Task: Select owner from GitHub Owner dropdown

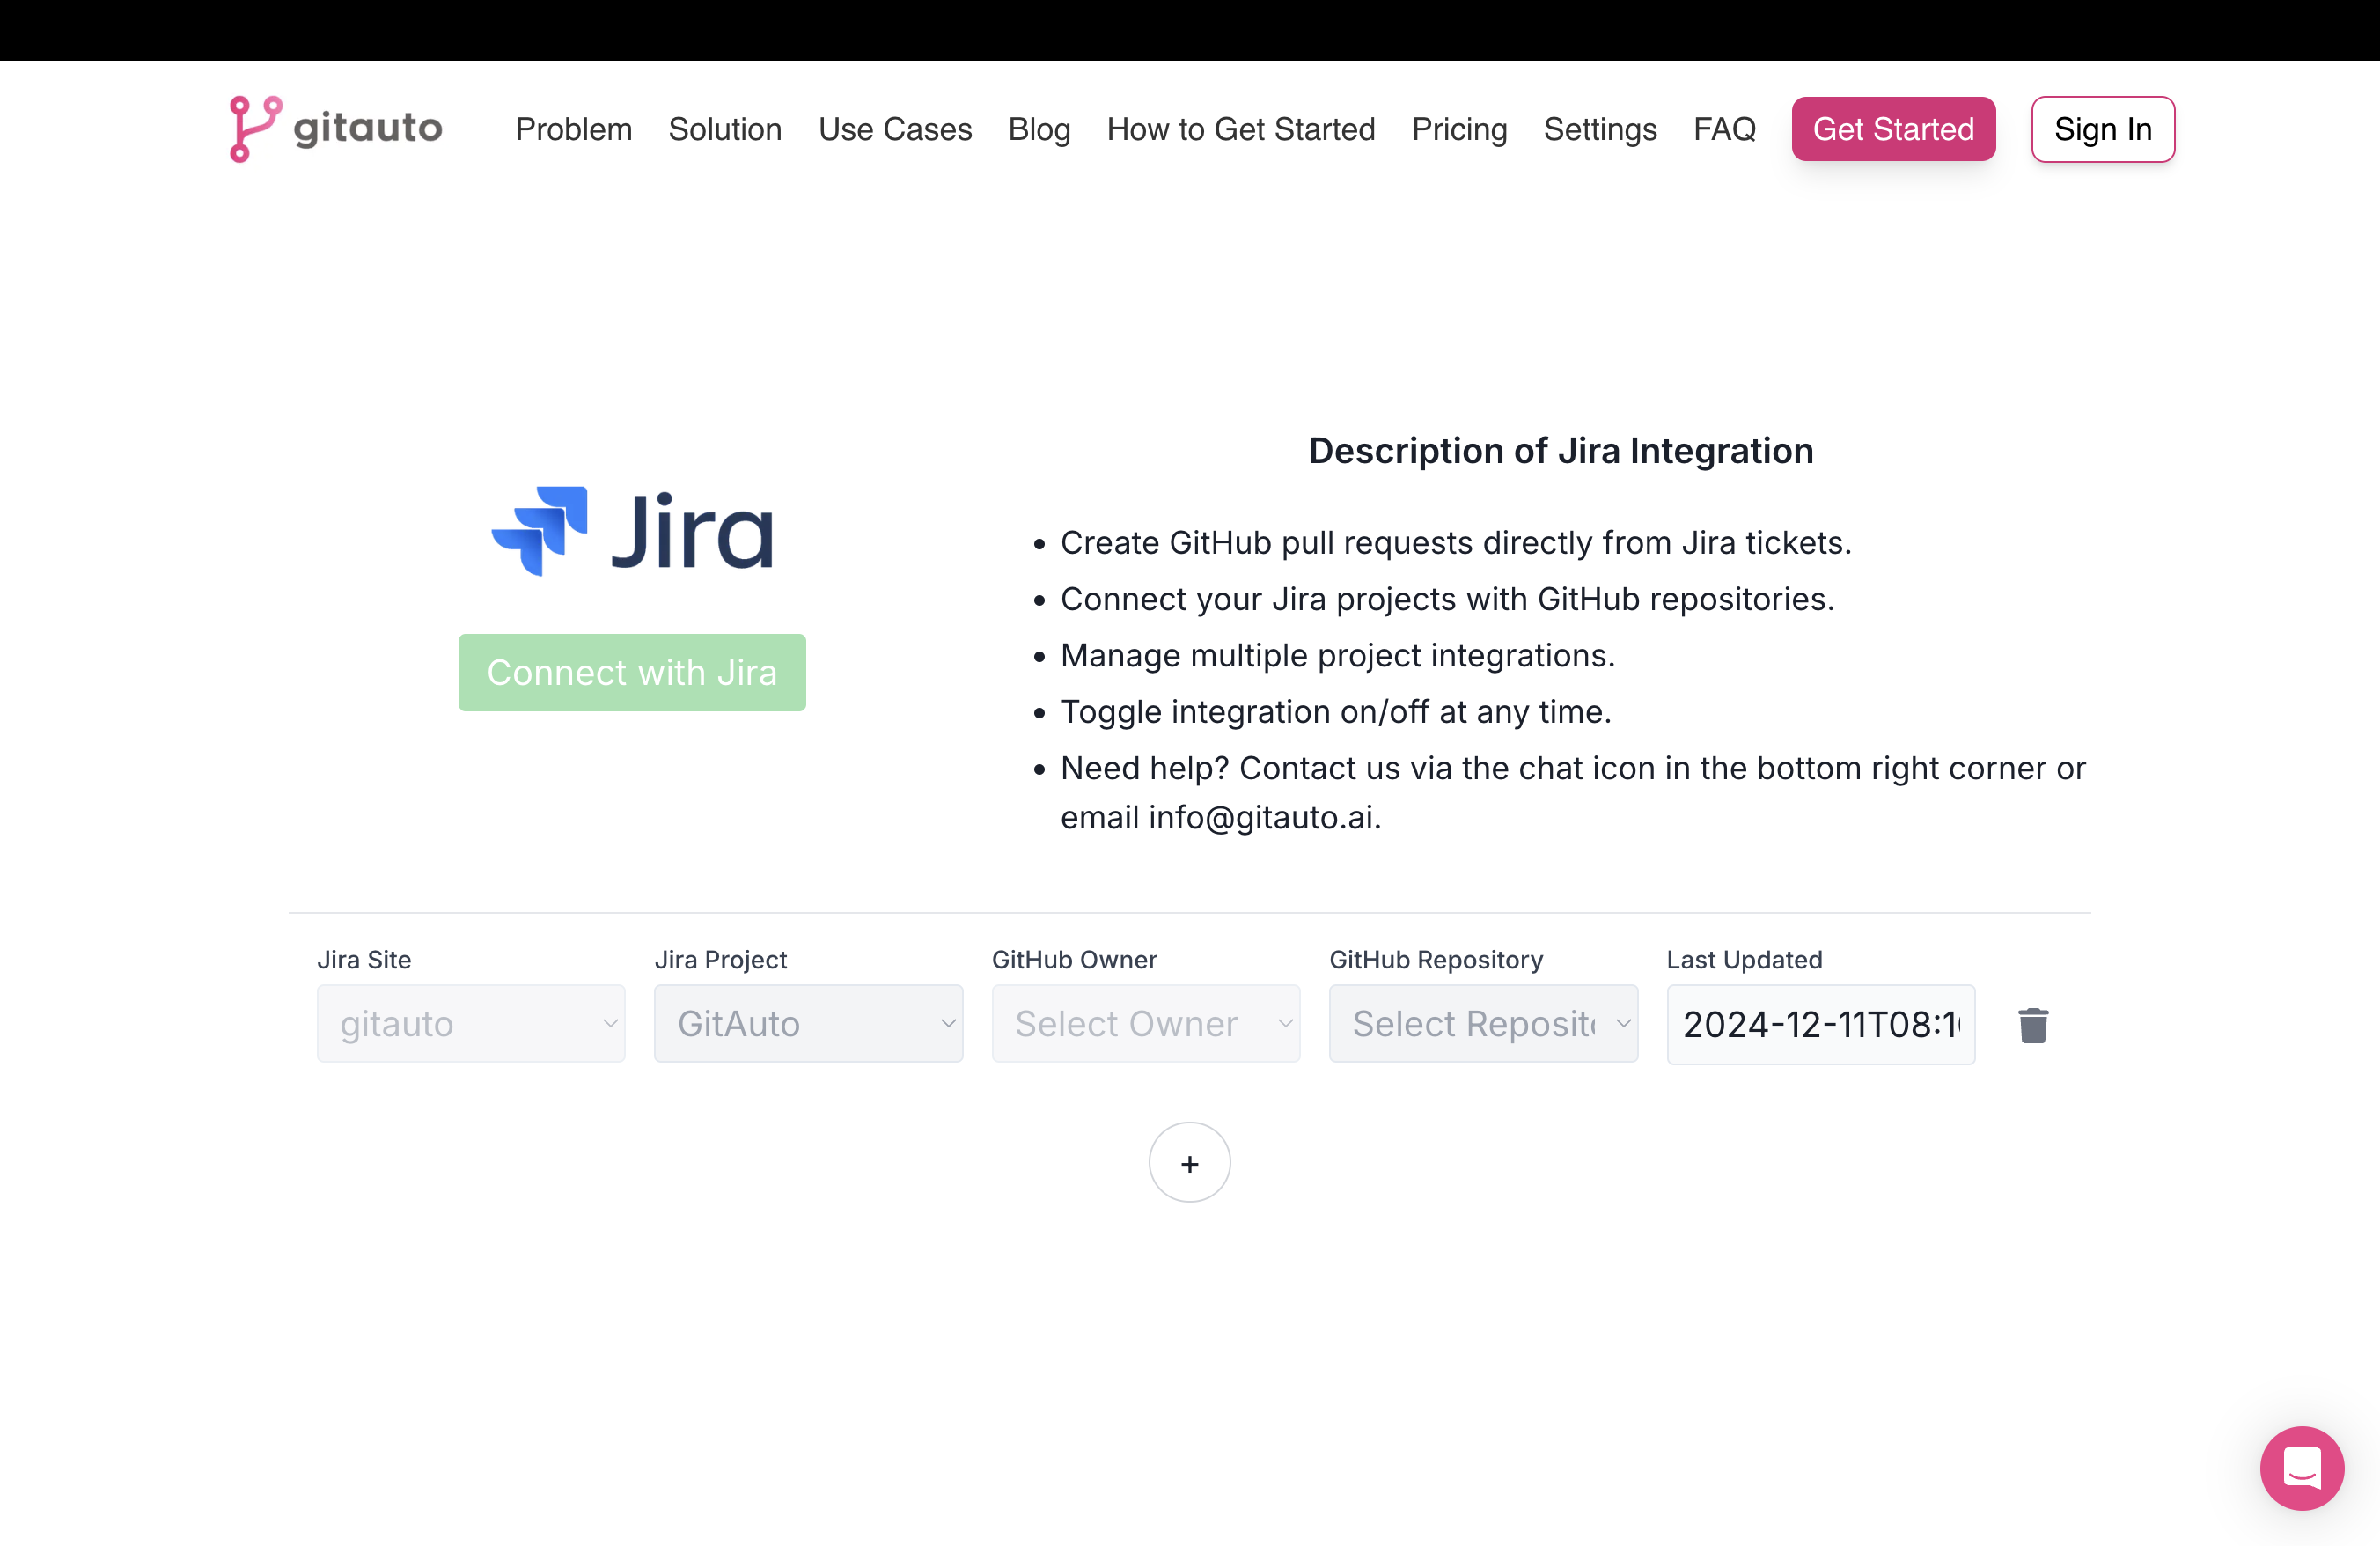Action: pos(1145,1024)
